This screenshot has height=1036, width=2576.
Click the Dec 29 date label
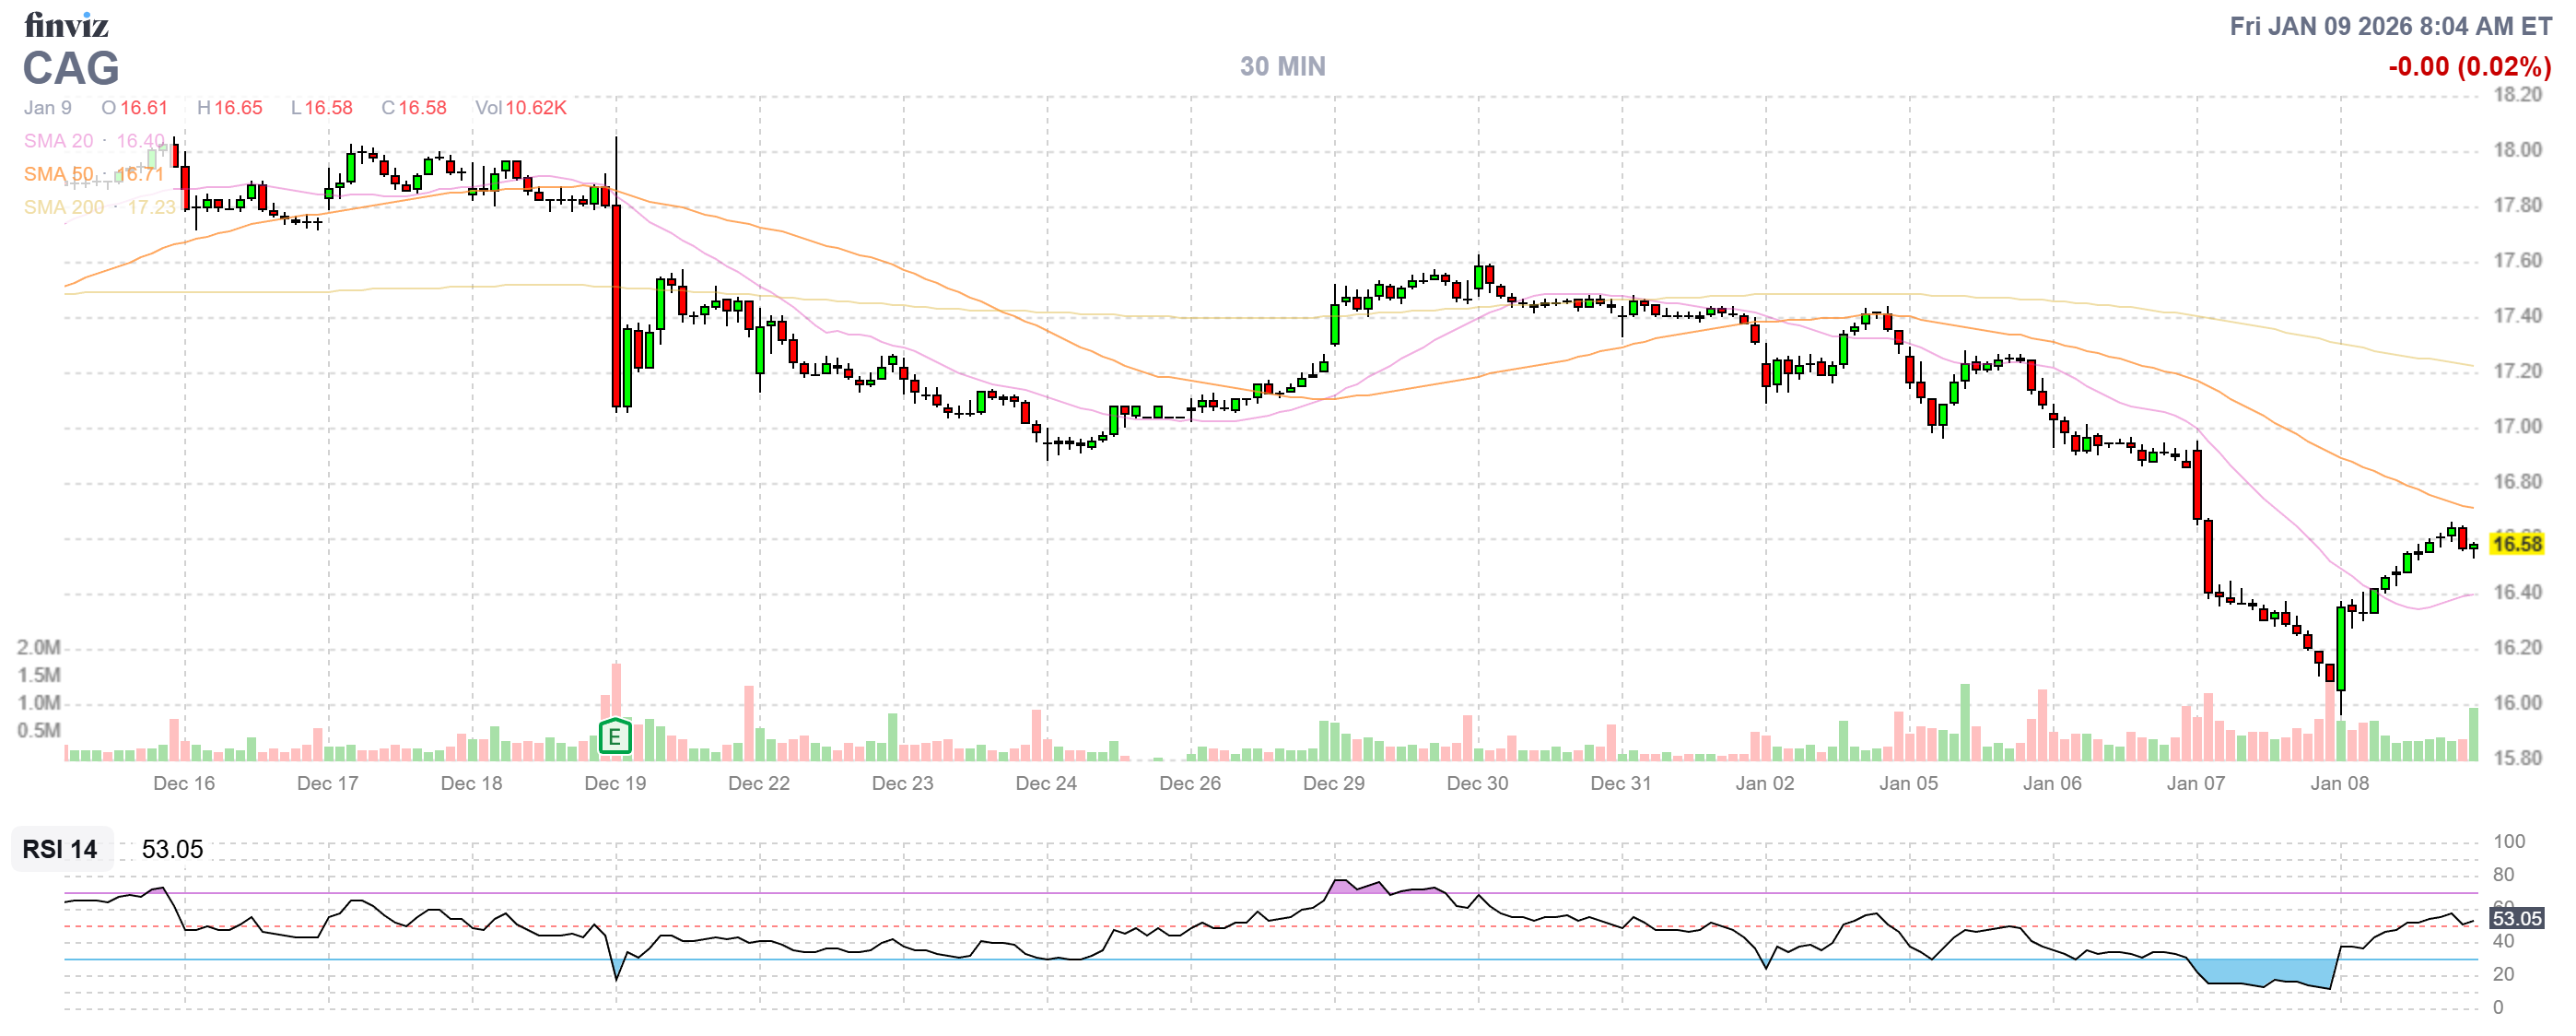coord(1333,783)
